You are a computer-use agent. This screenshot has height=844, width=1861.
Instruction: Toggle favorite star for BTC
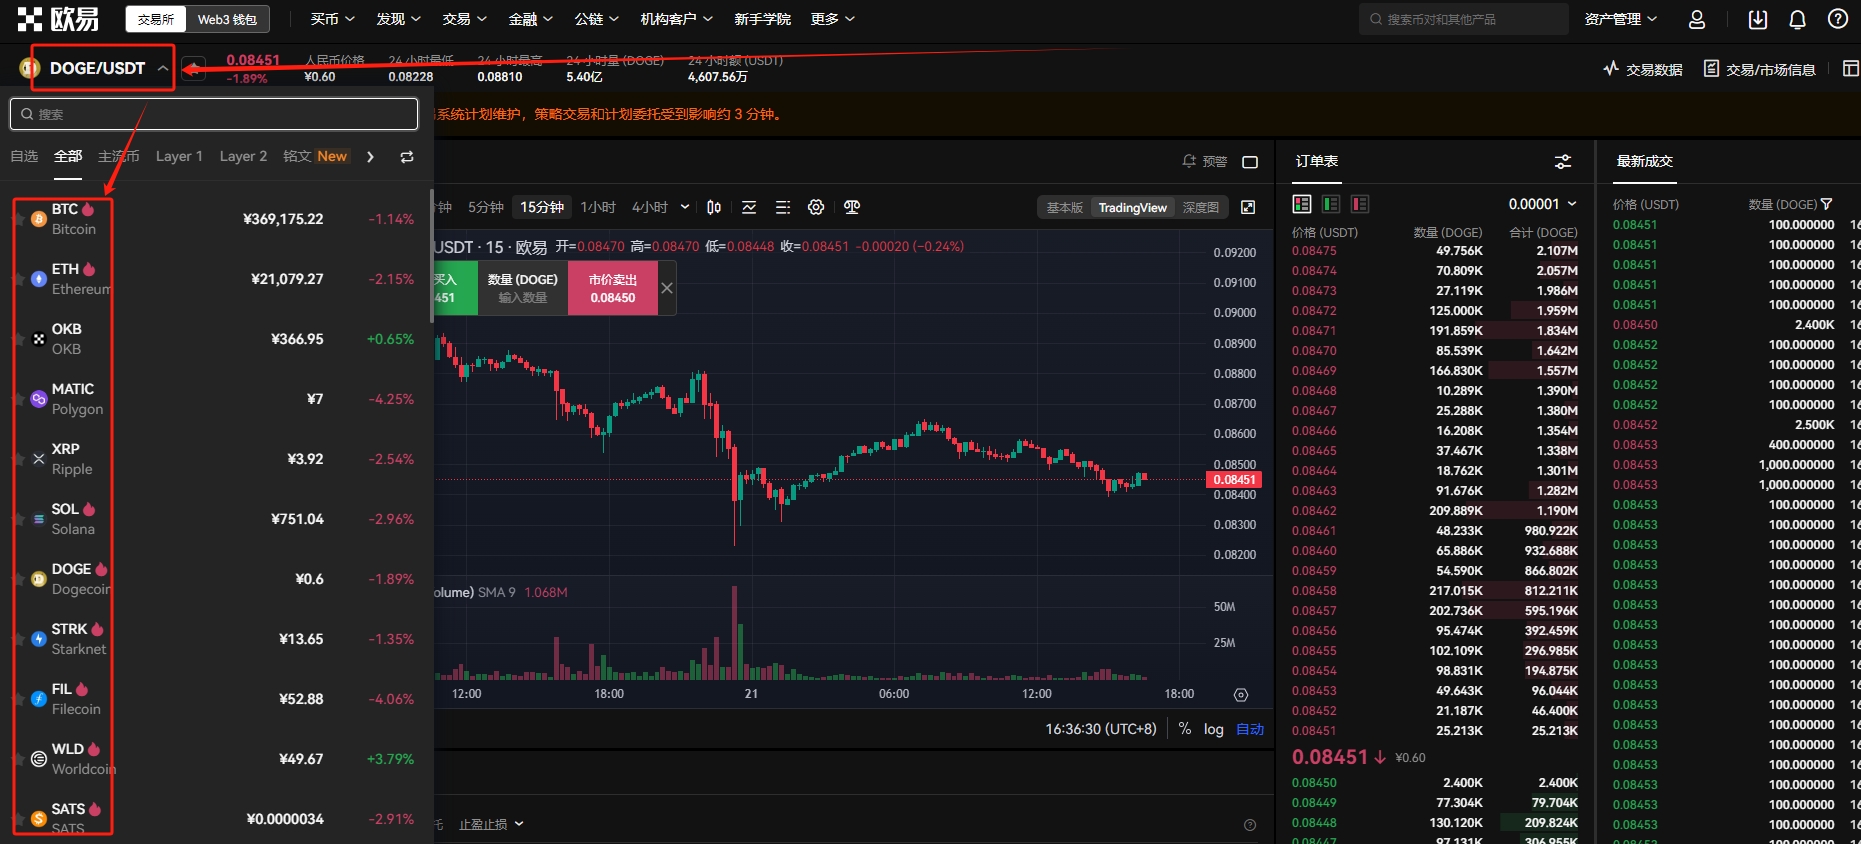point(18,219)
